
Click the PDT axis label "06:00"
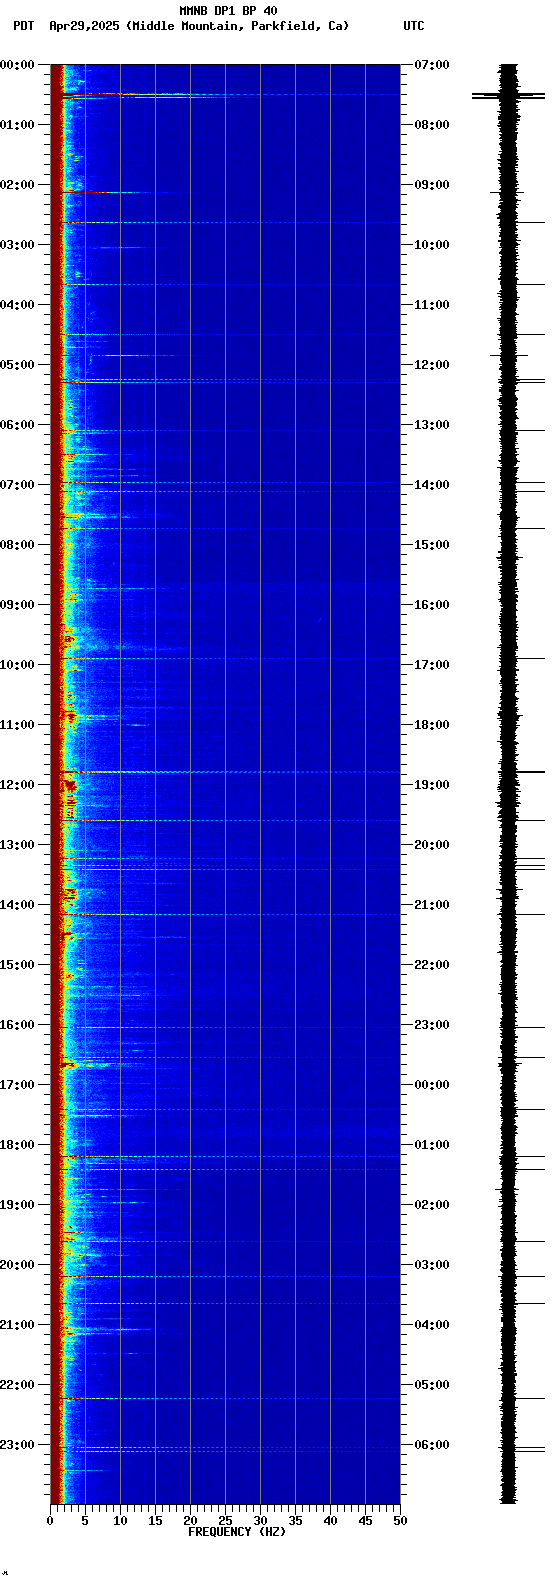(x=17, y=425)
